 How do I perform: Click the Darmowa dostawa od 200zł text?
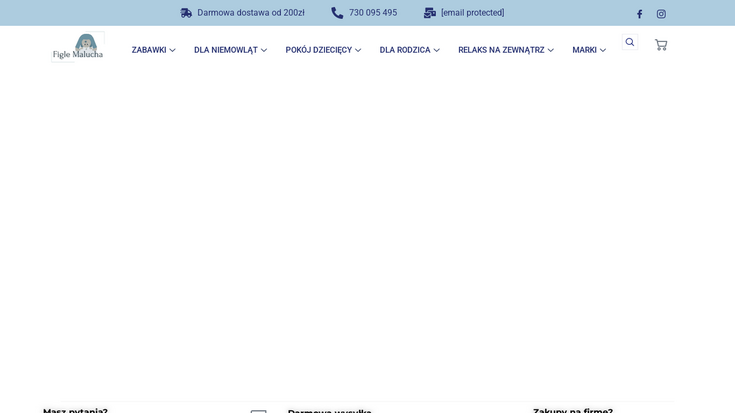[251, 13]
